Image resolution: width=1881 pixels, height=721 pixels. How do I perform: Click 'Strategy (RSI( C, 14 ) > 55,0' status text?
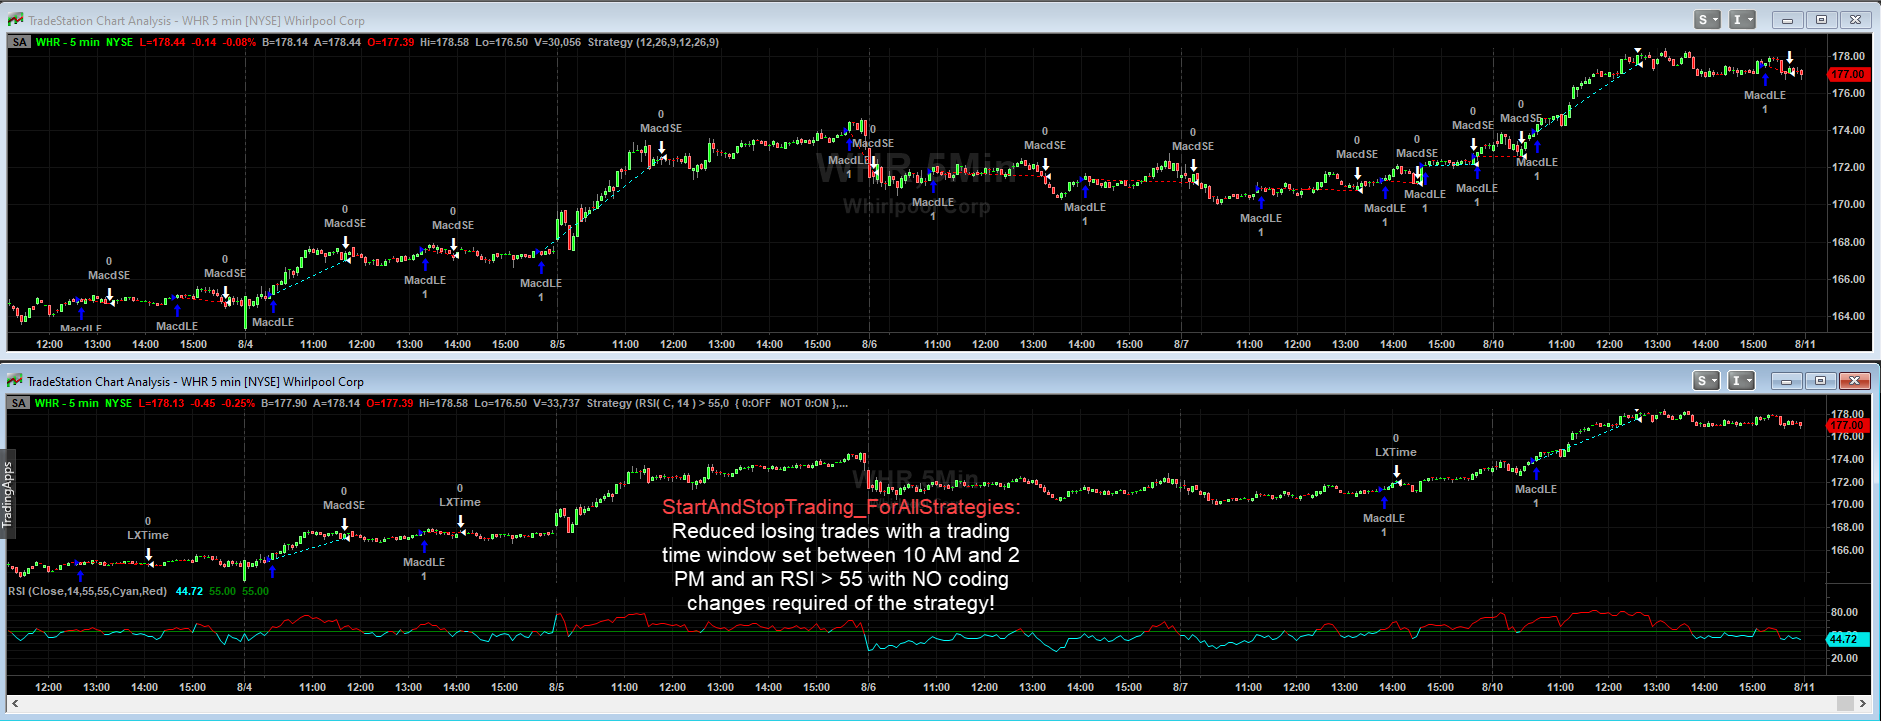(658, 403)
